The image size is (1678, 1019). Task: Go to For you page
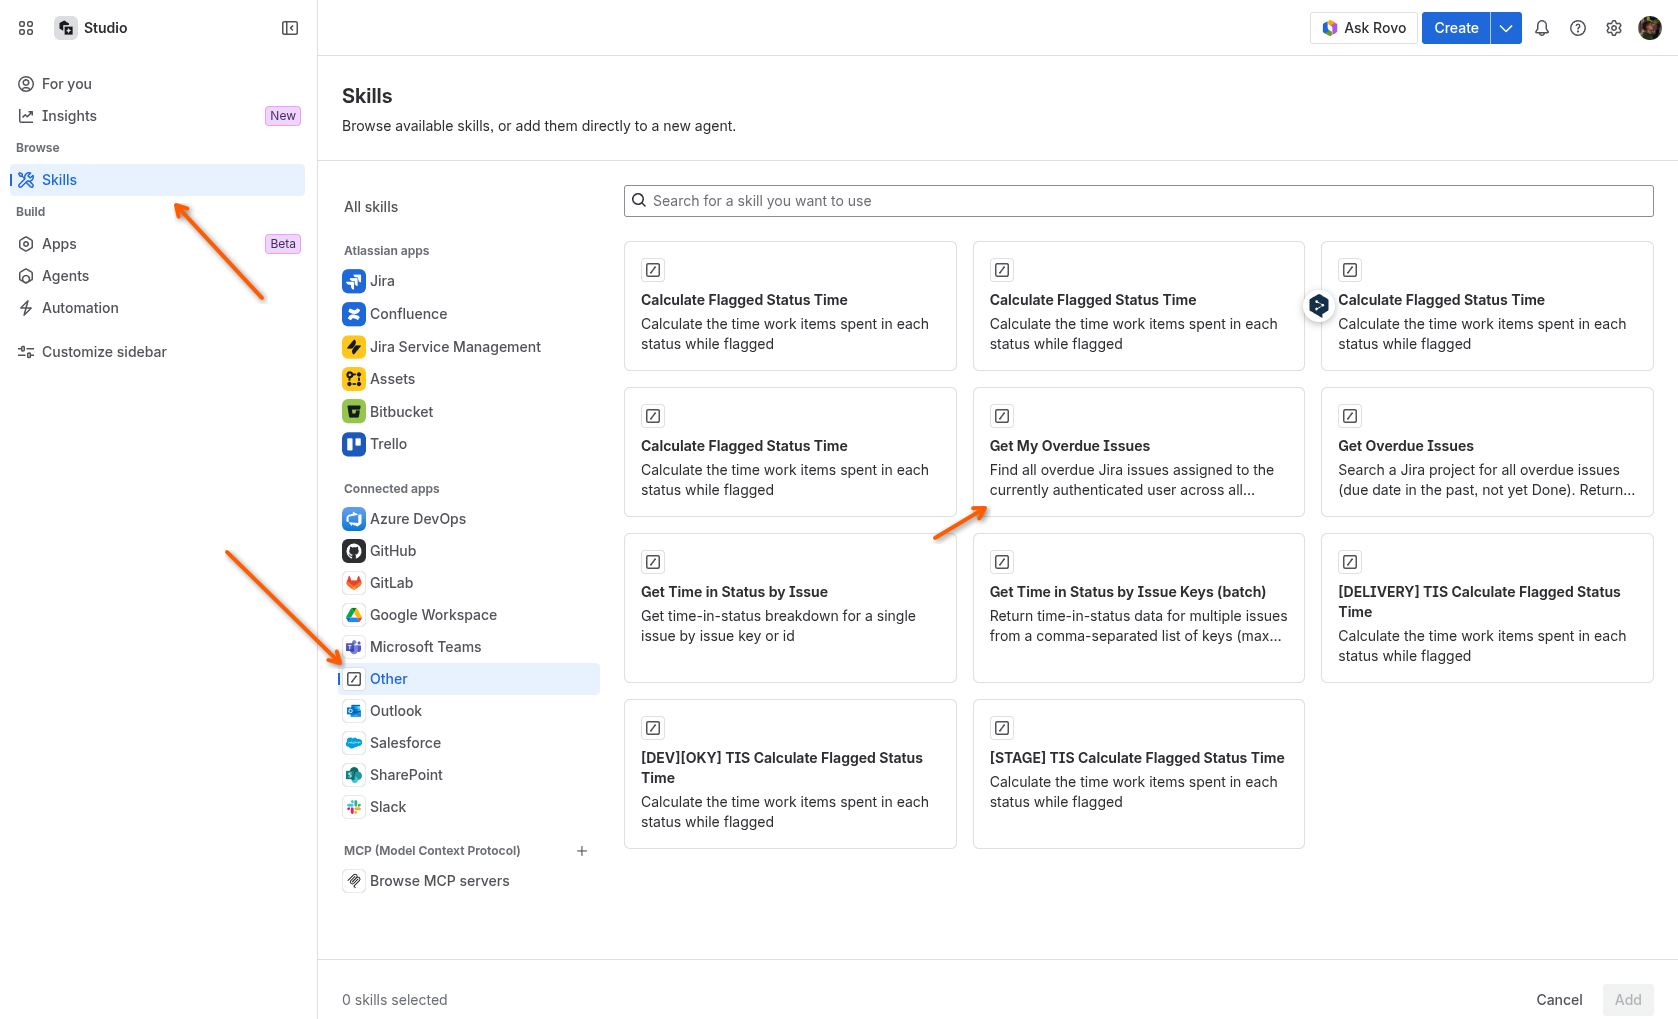[157, 84]
